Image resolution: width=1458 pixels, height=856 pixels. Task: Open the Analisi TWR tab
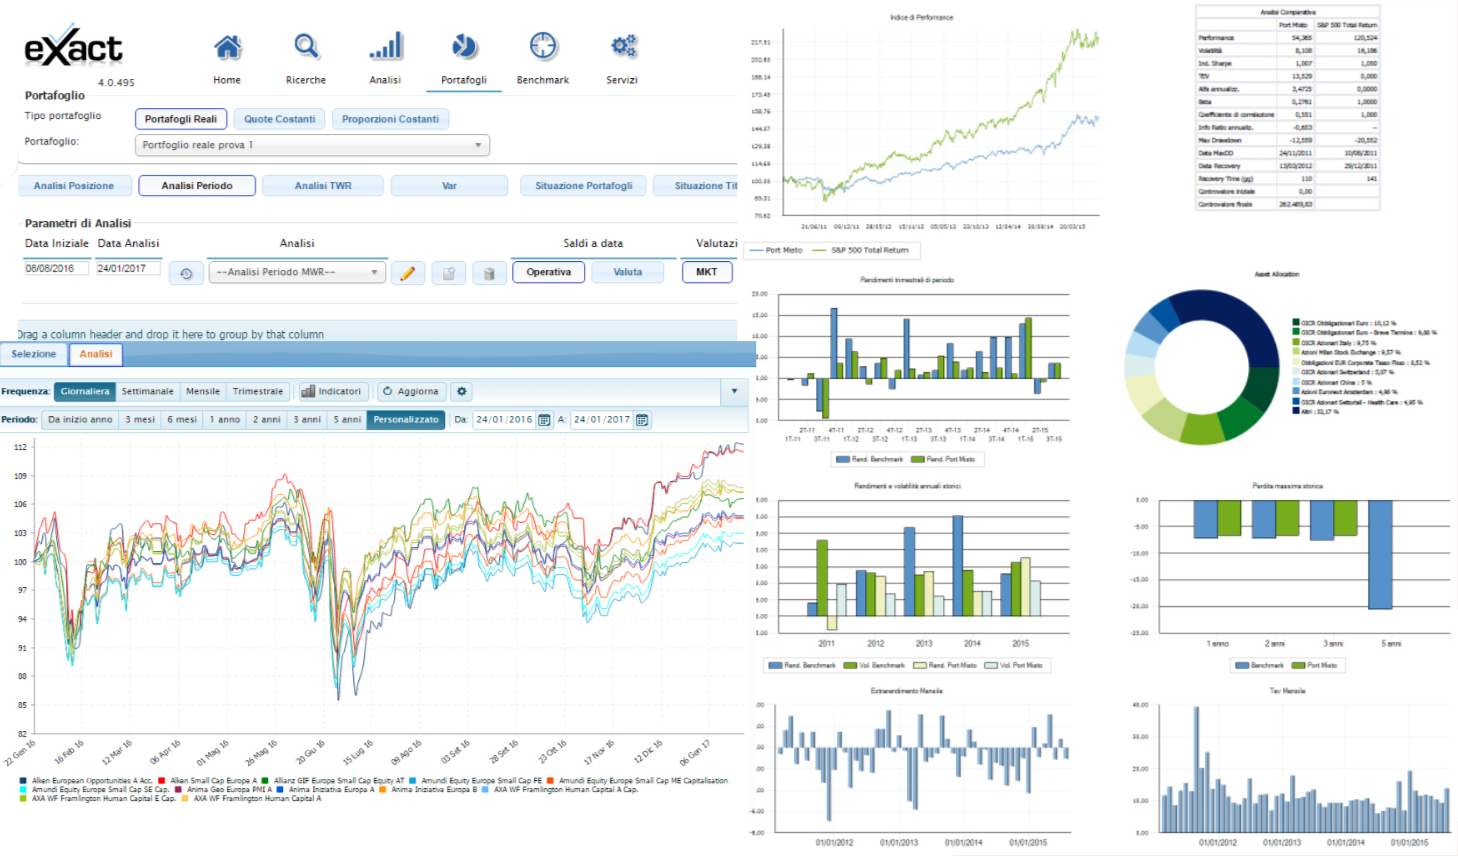[323, 186]
